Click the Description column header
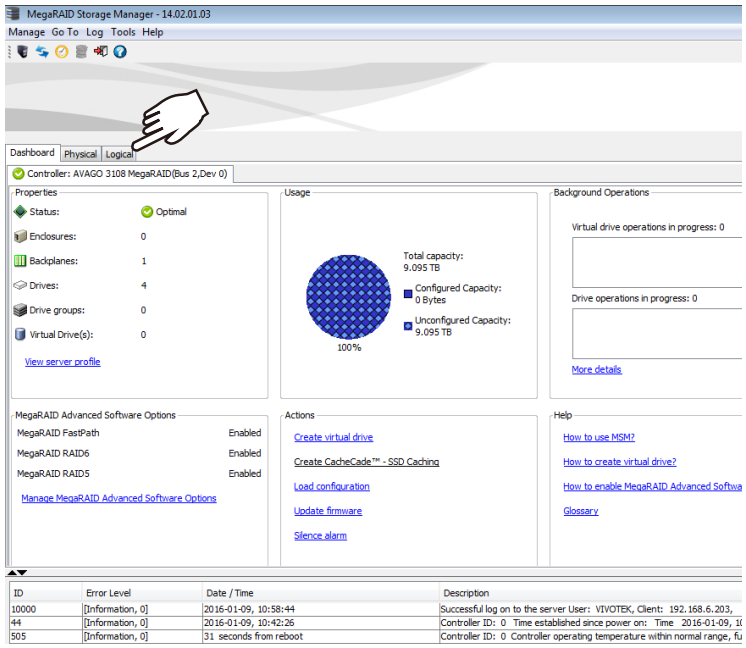The height and width of the screenshot is (648, 746). 590,593
